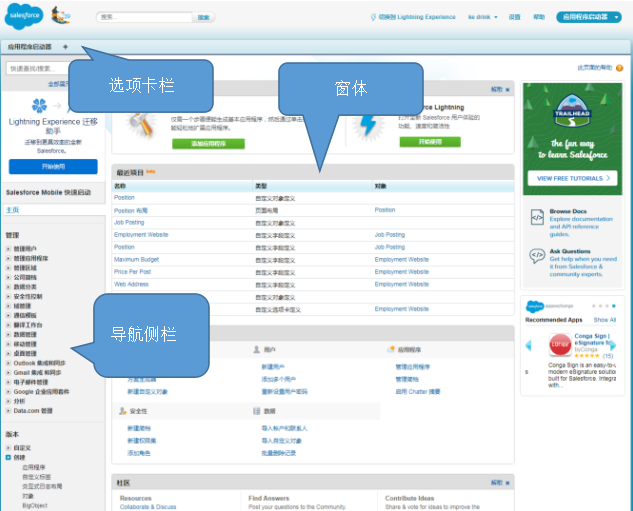Select the last carousel dot in Recommended Apps
Image resolution: width=633 pixels, height=511 pixels.
click(614, 306)
